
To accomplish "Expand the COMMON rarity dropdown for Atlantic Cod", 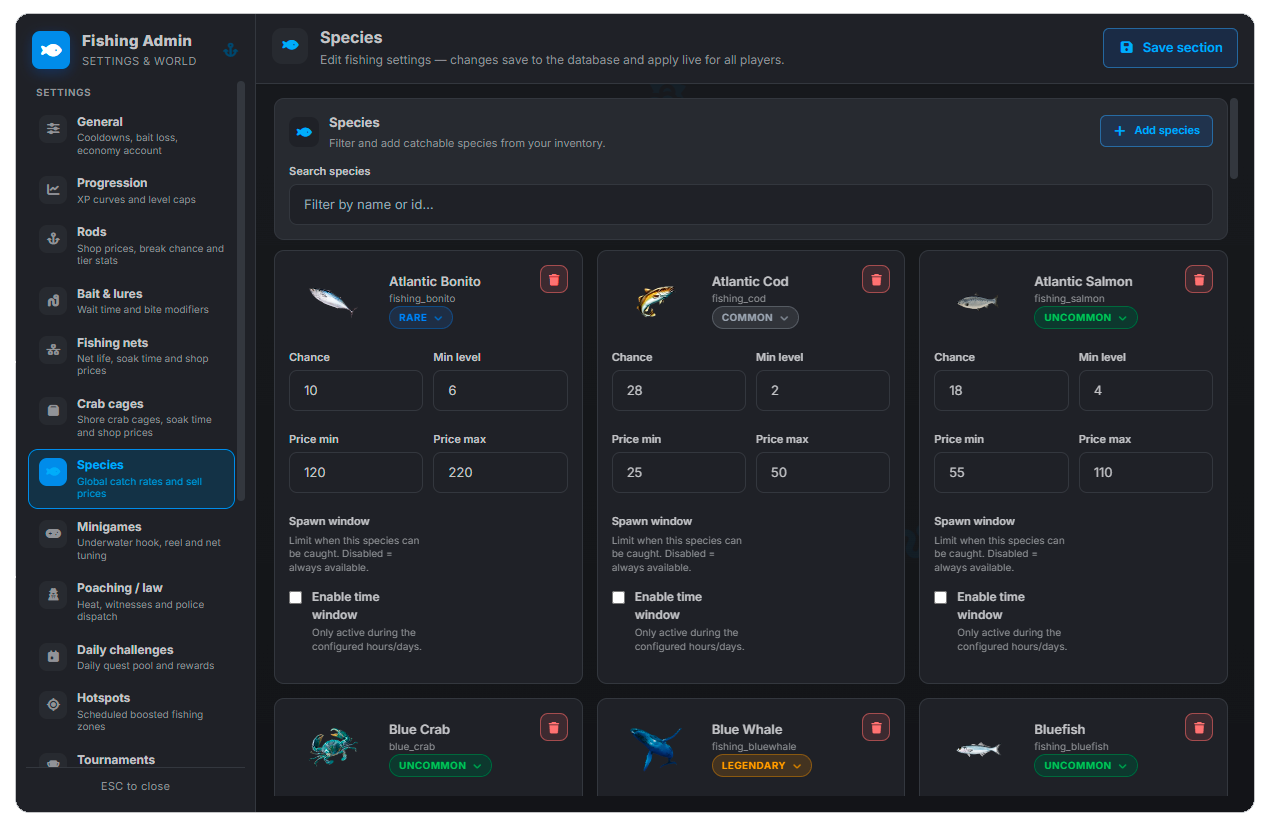I will tap(755, 318).
